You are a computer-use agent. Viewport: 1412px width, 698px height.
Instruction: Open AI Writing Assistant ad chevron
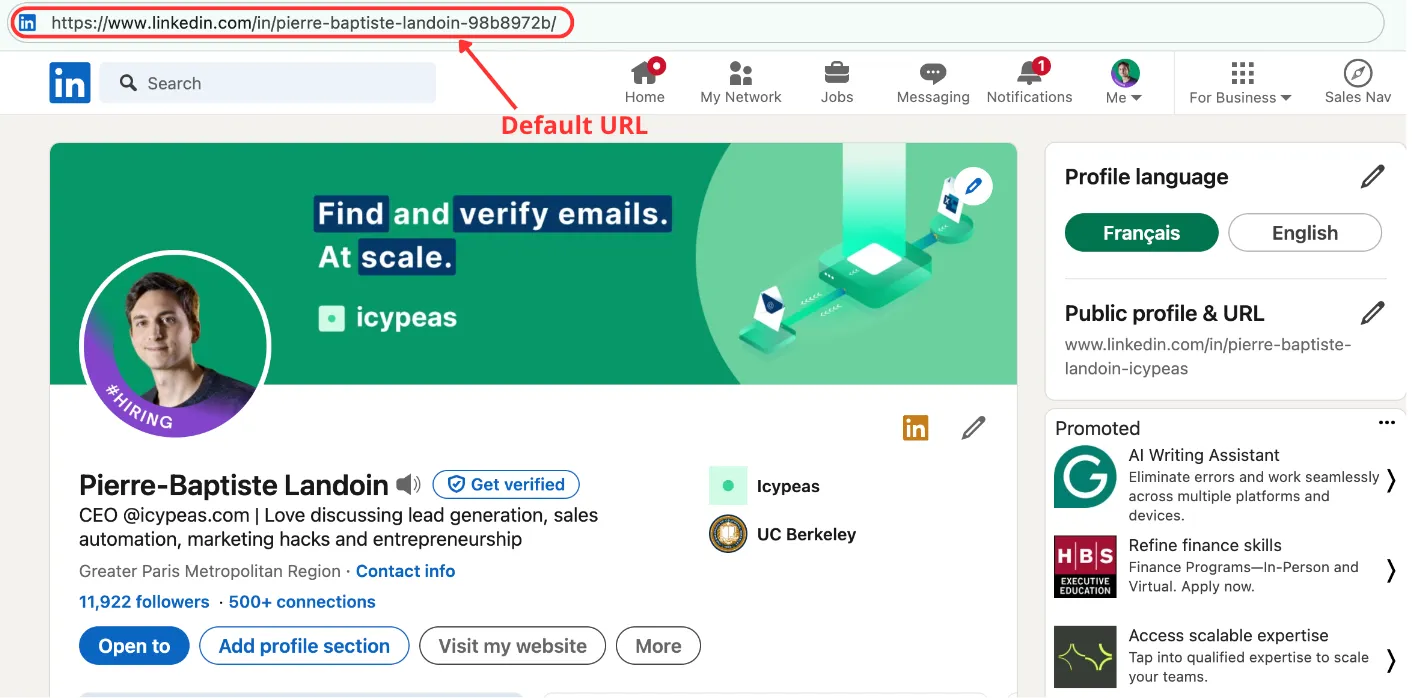tap(1390, 480)
